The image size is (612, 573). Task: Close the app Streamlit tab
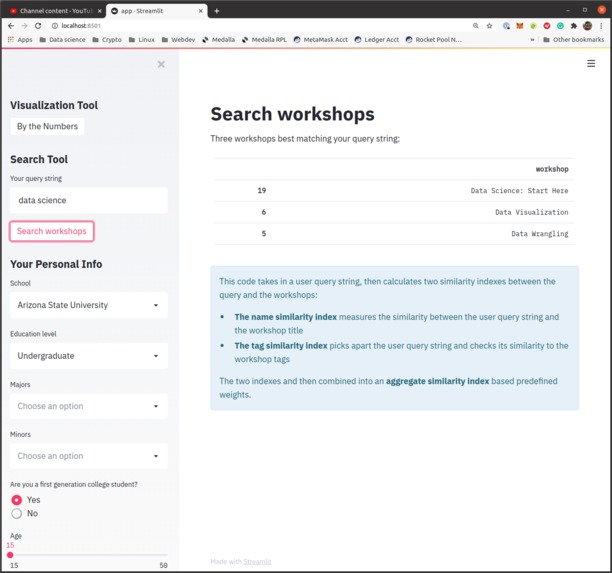click(201, 11)
